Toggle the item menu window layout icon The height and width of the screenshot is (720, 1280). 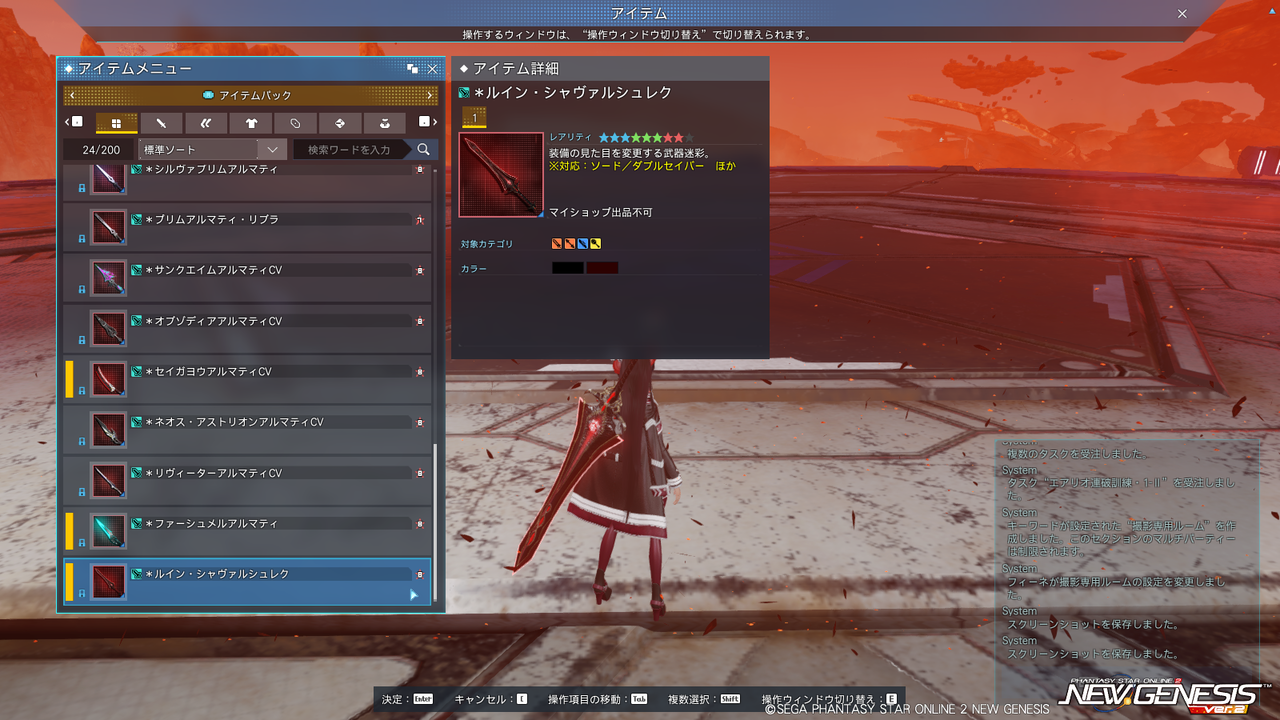[x=413, y=69]
